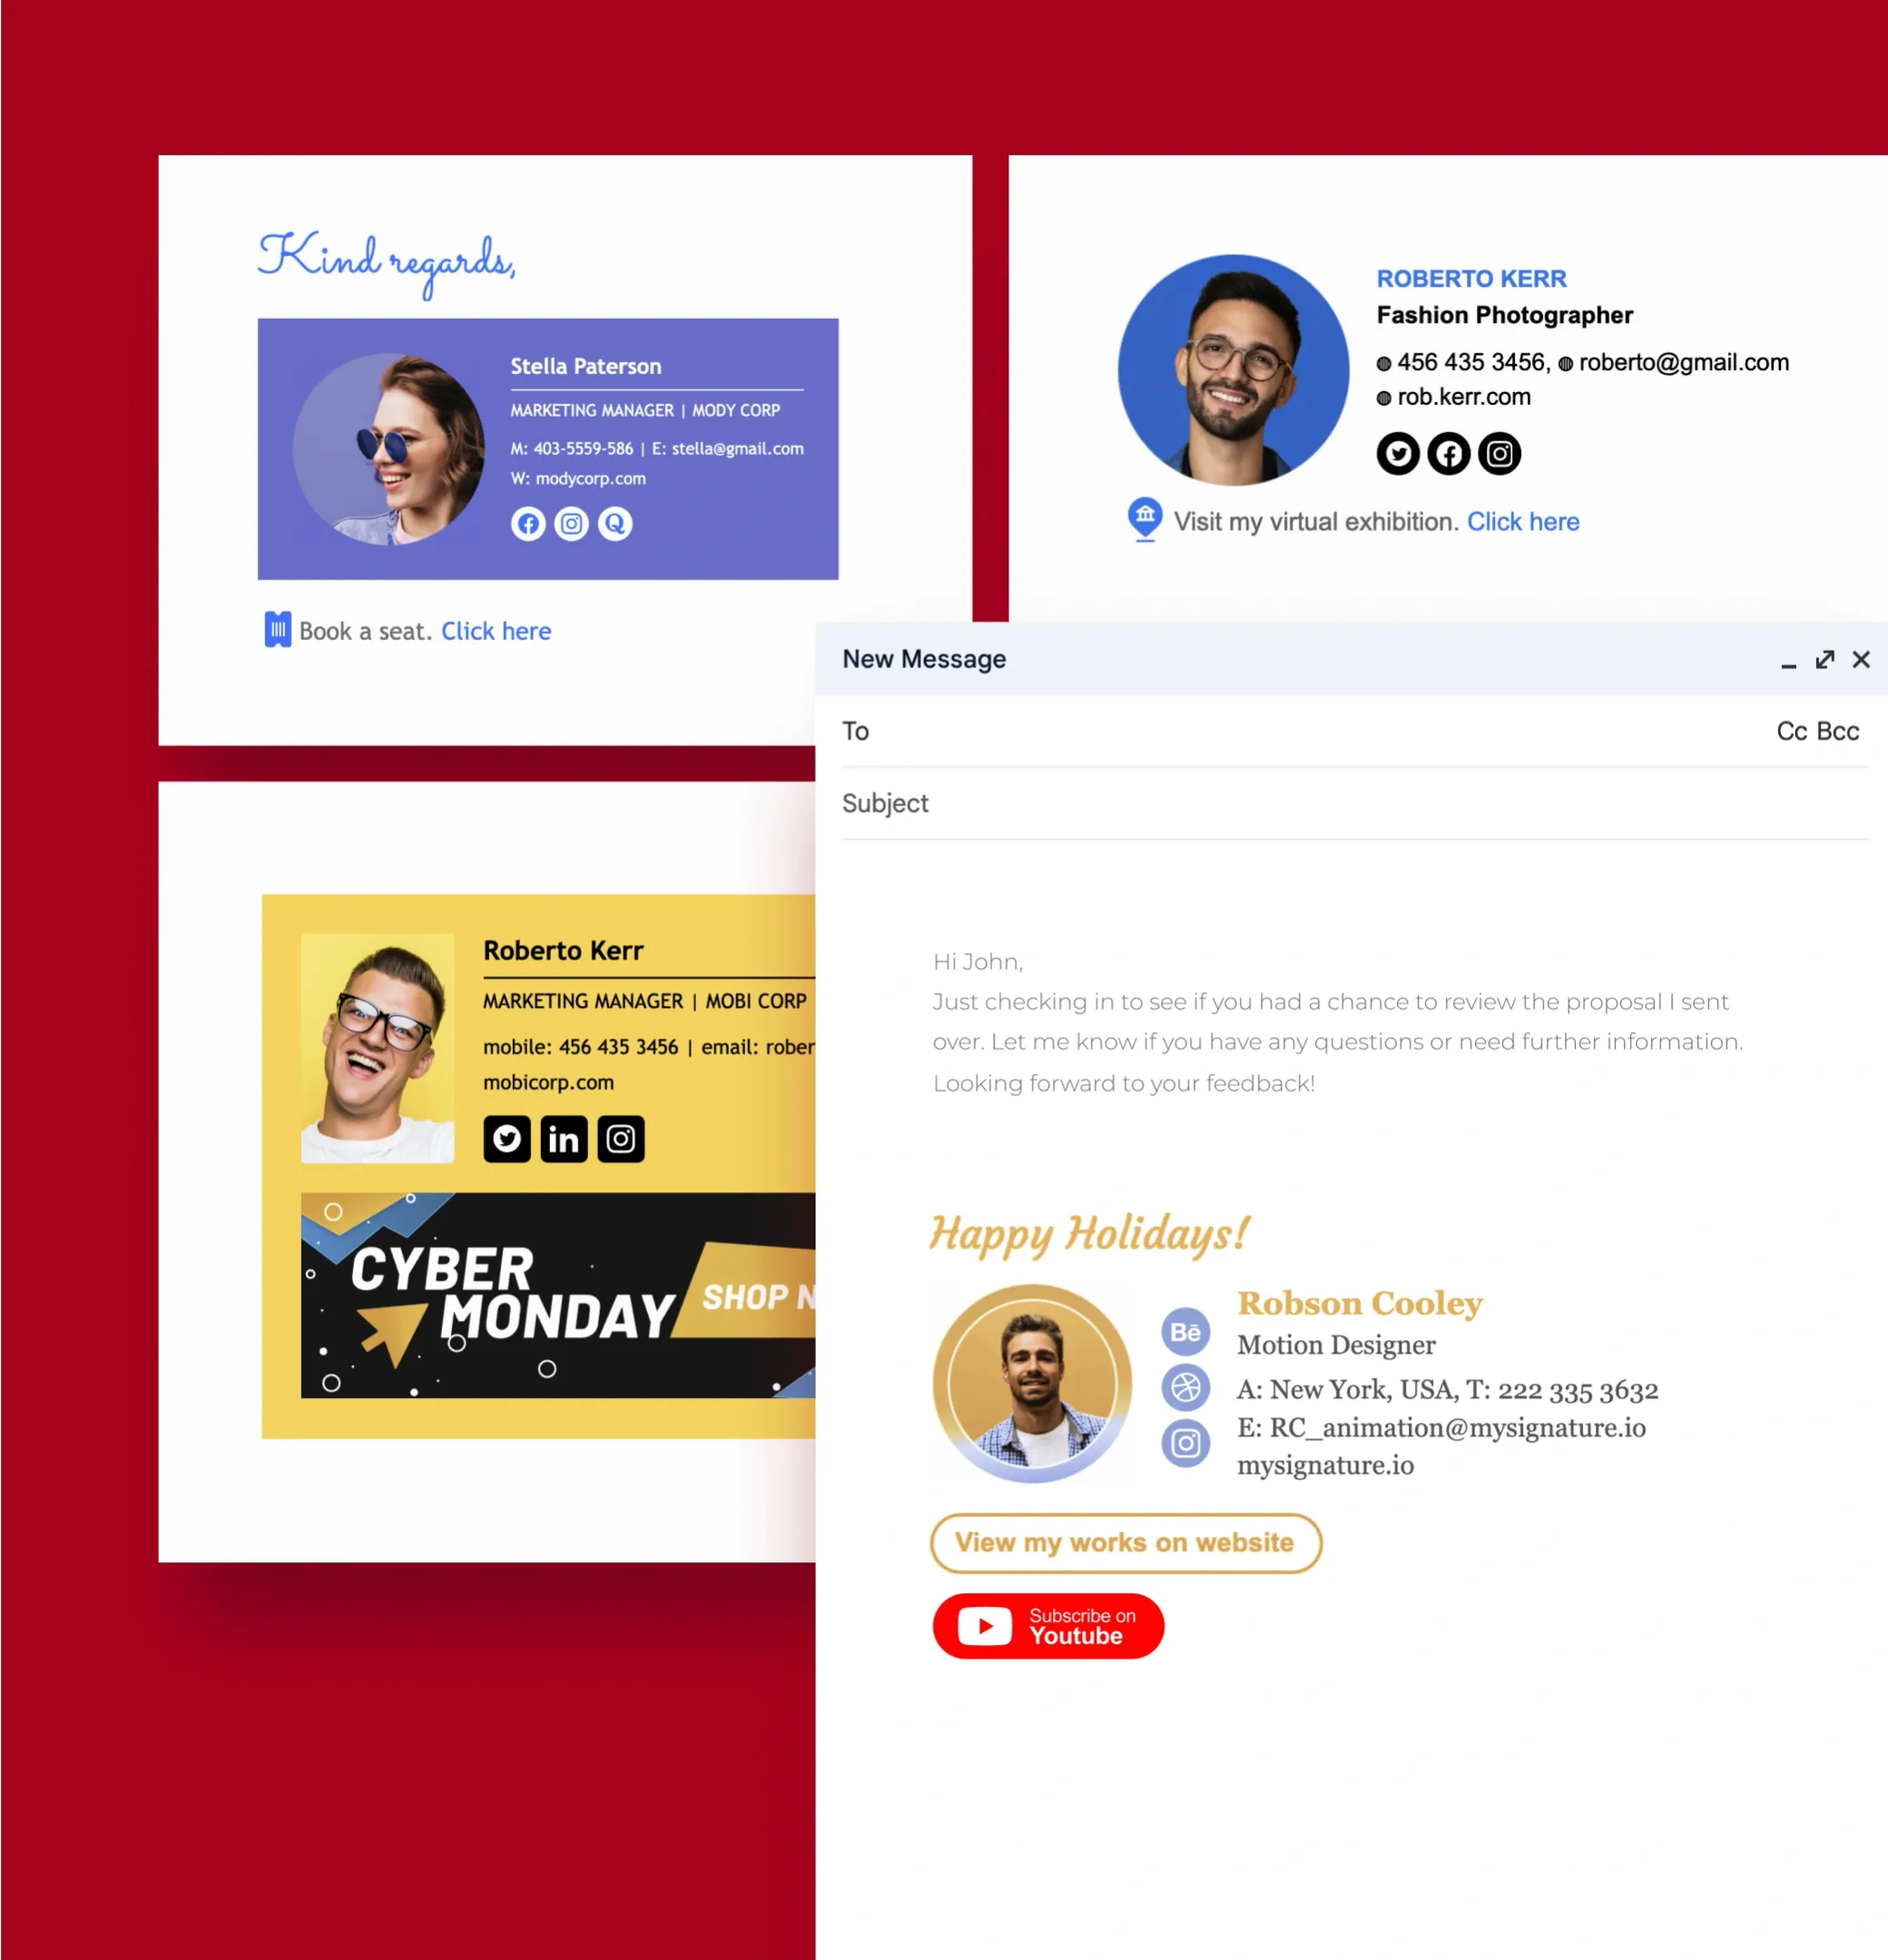This screenshot has width=1888, height=1960.
Task: Click the Instagram icon on Roberto Kerr's signature
Action: (x=1501, y=453)
